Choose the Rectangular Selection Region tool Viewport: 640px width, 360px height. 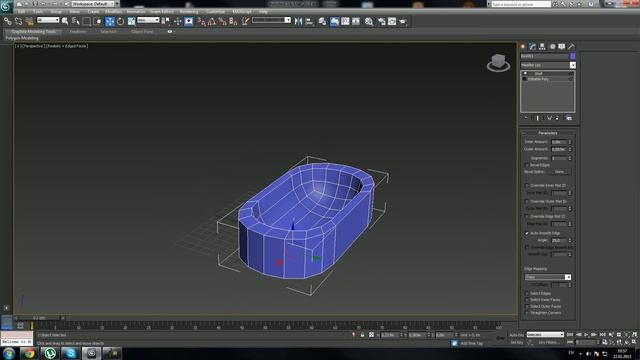[87, 21]
